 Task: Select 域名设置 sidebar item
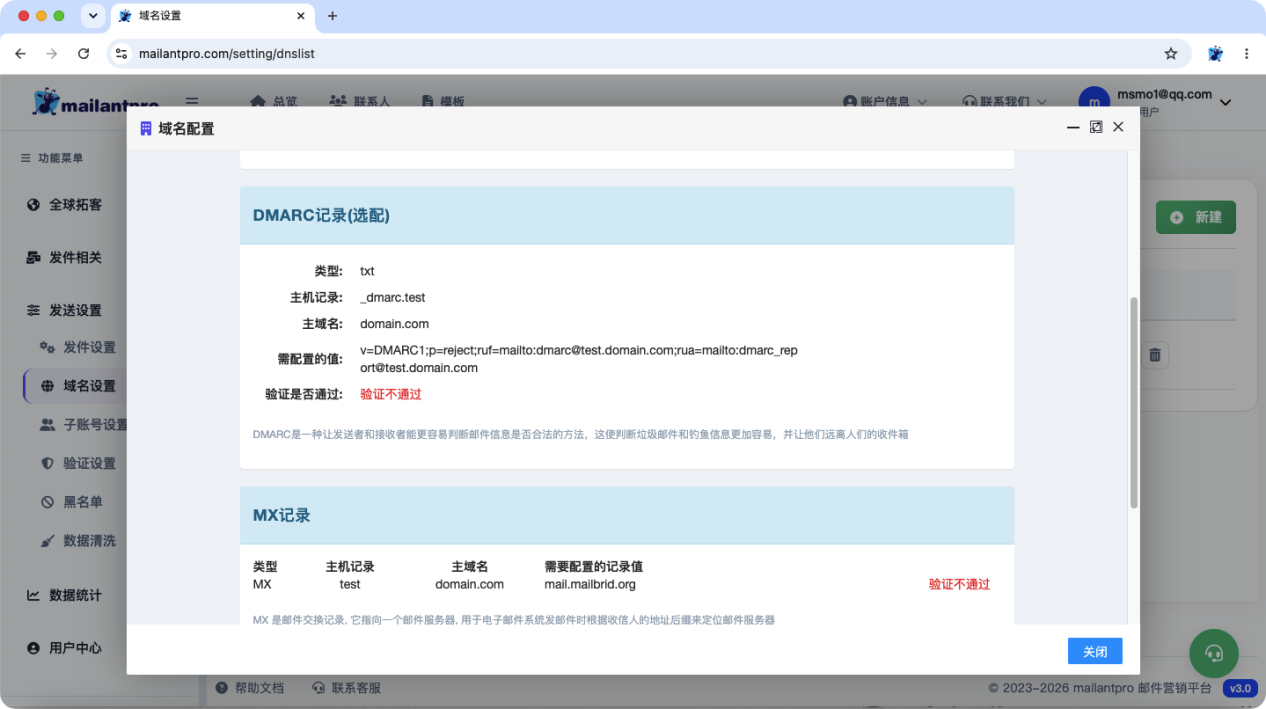[76, 386]
